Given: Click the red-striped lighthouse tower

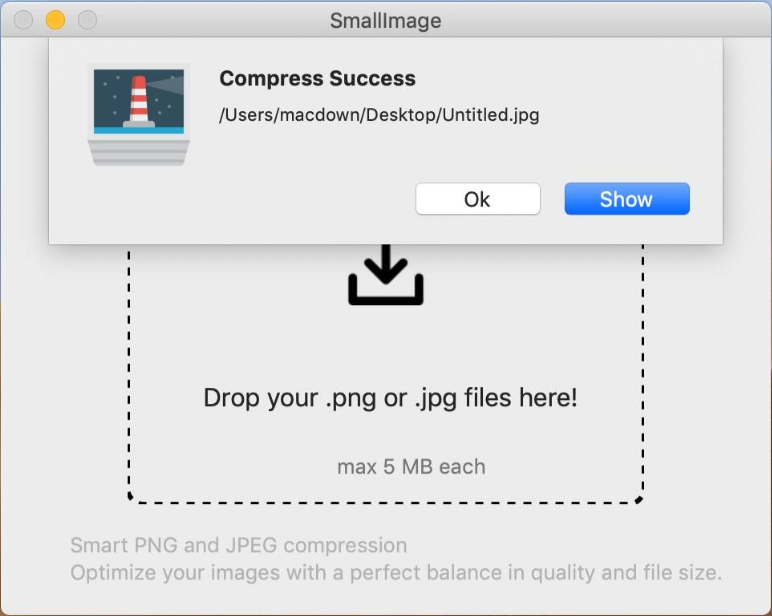Looking at the screenshot, I should click(x=138, y=100).
